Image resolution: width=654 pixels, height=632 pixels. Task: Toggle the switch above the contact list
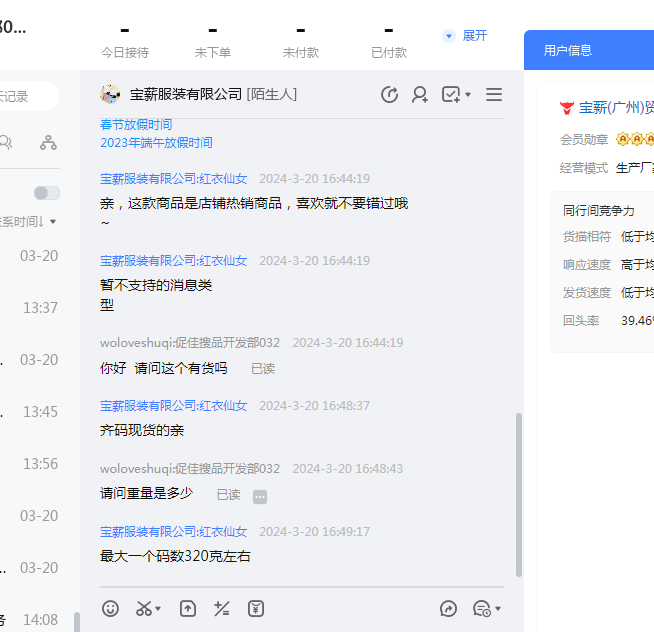click(x=46, y=193)
